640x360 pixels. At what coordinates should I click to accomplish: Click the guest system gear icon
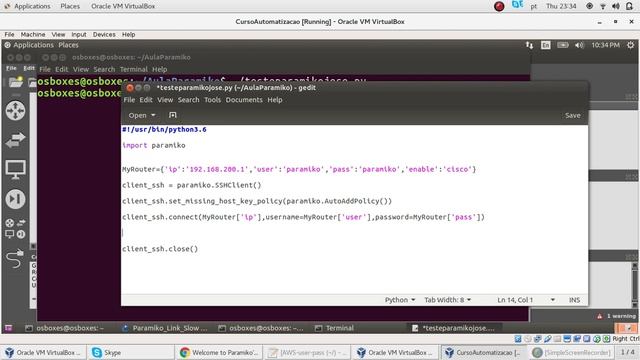pyautogui.click(x=631, y=45)
